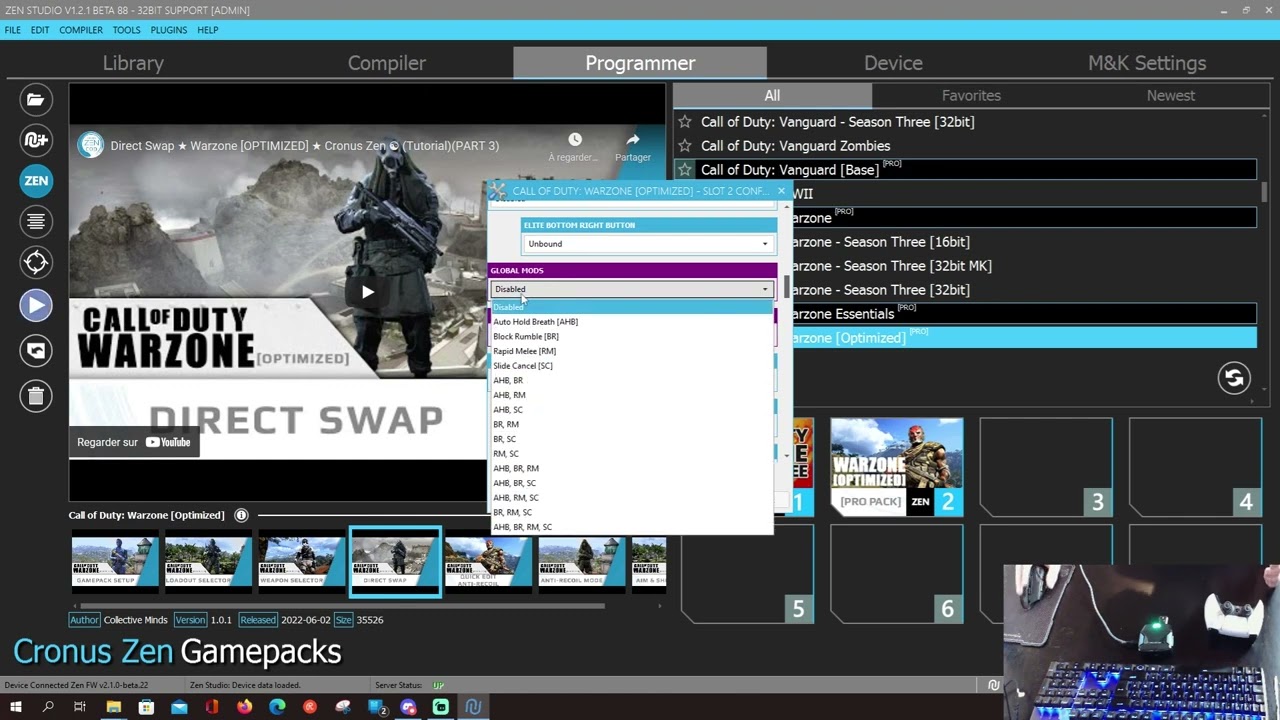Open Elite Bottom Right Button Unbound dropdown

coord(648,244)
